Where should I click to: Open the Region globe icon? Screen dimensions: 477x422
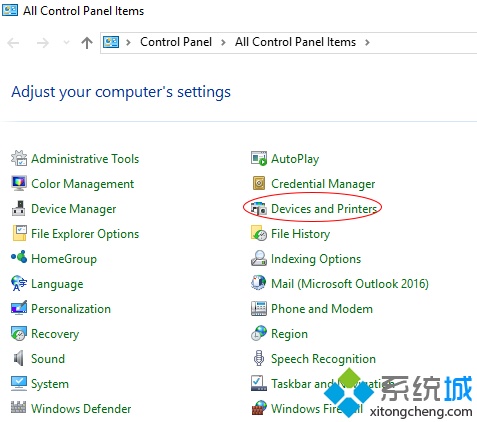coord(259,333)
